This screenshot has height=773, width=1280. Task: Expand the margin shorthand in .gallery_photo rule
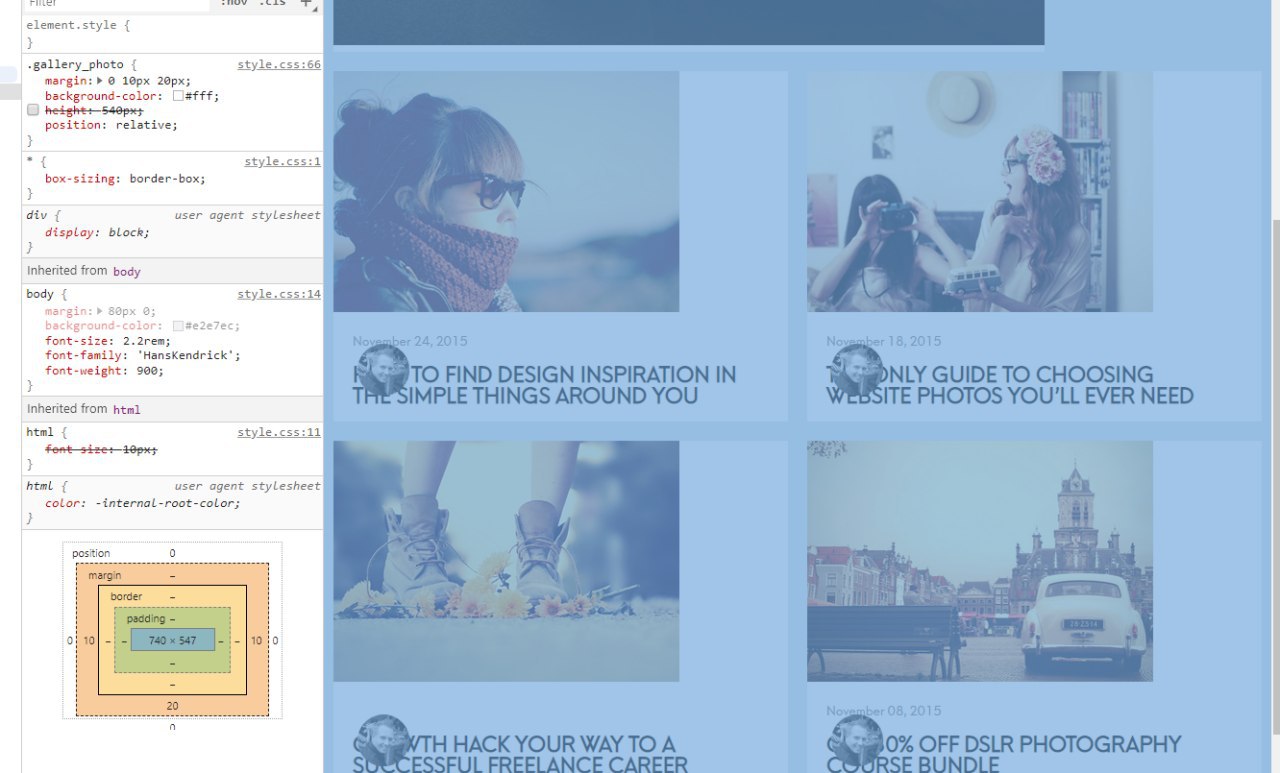coord(99,81)
